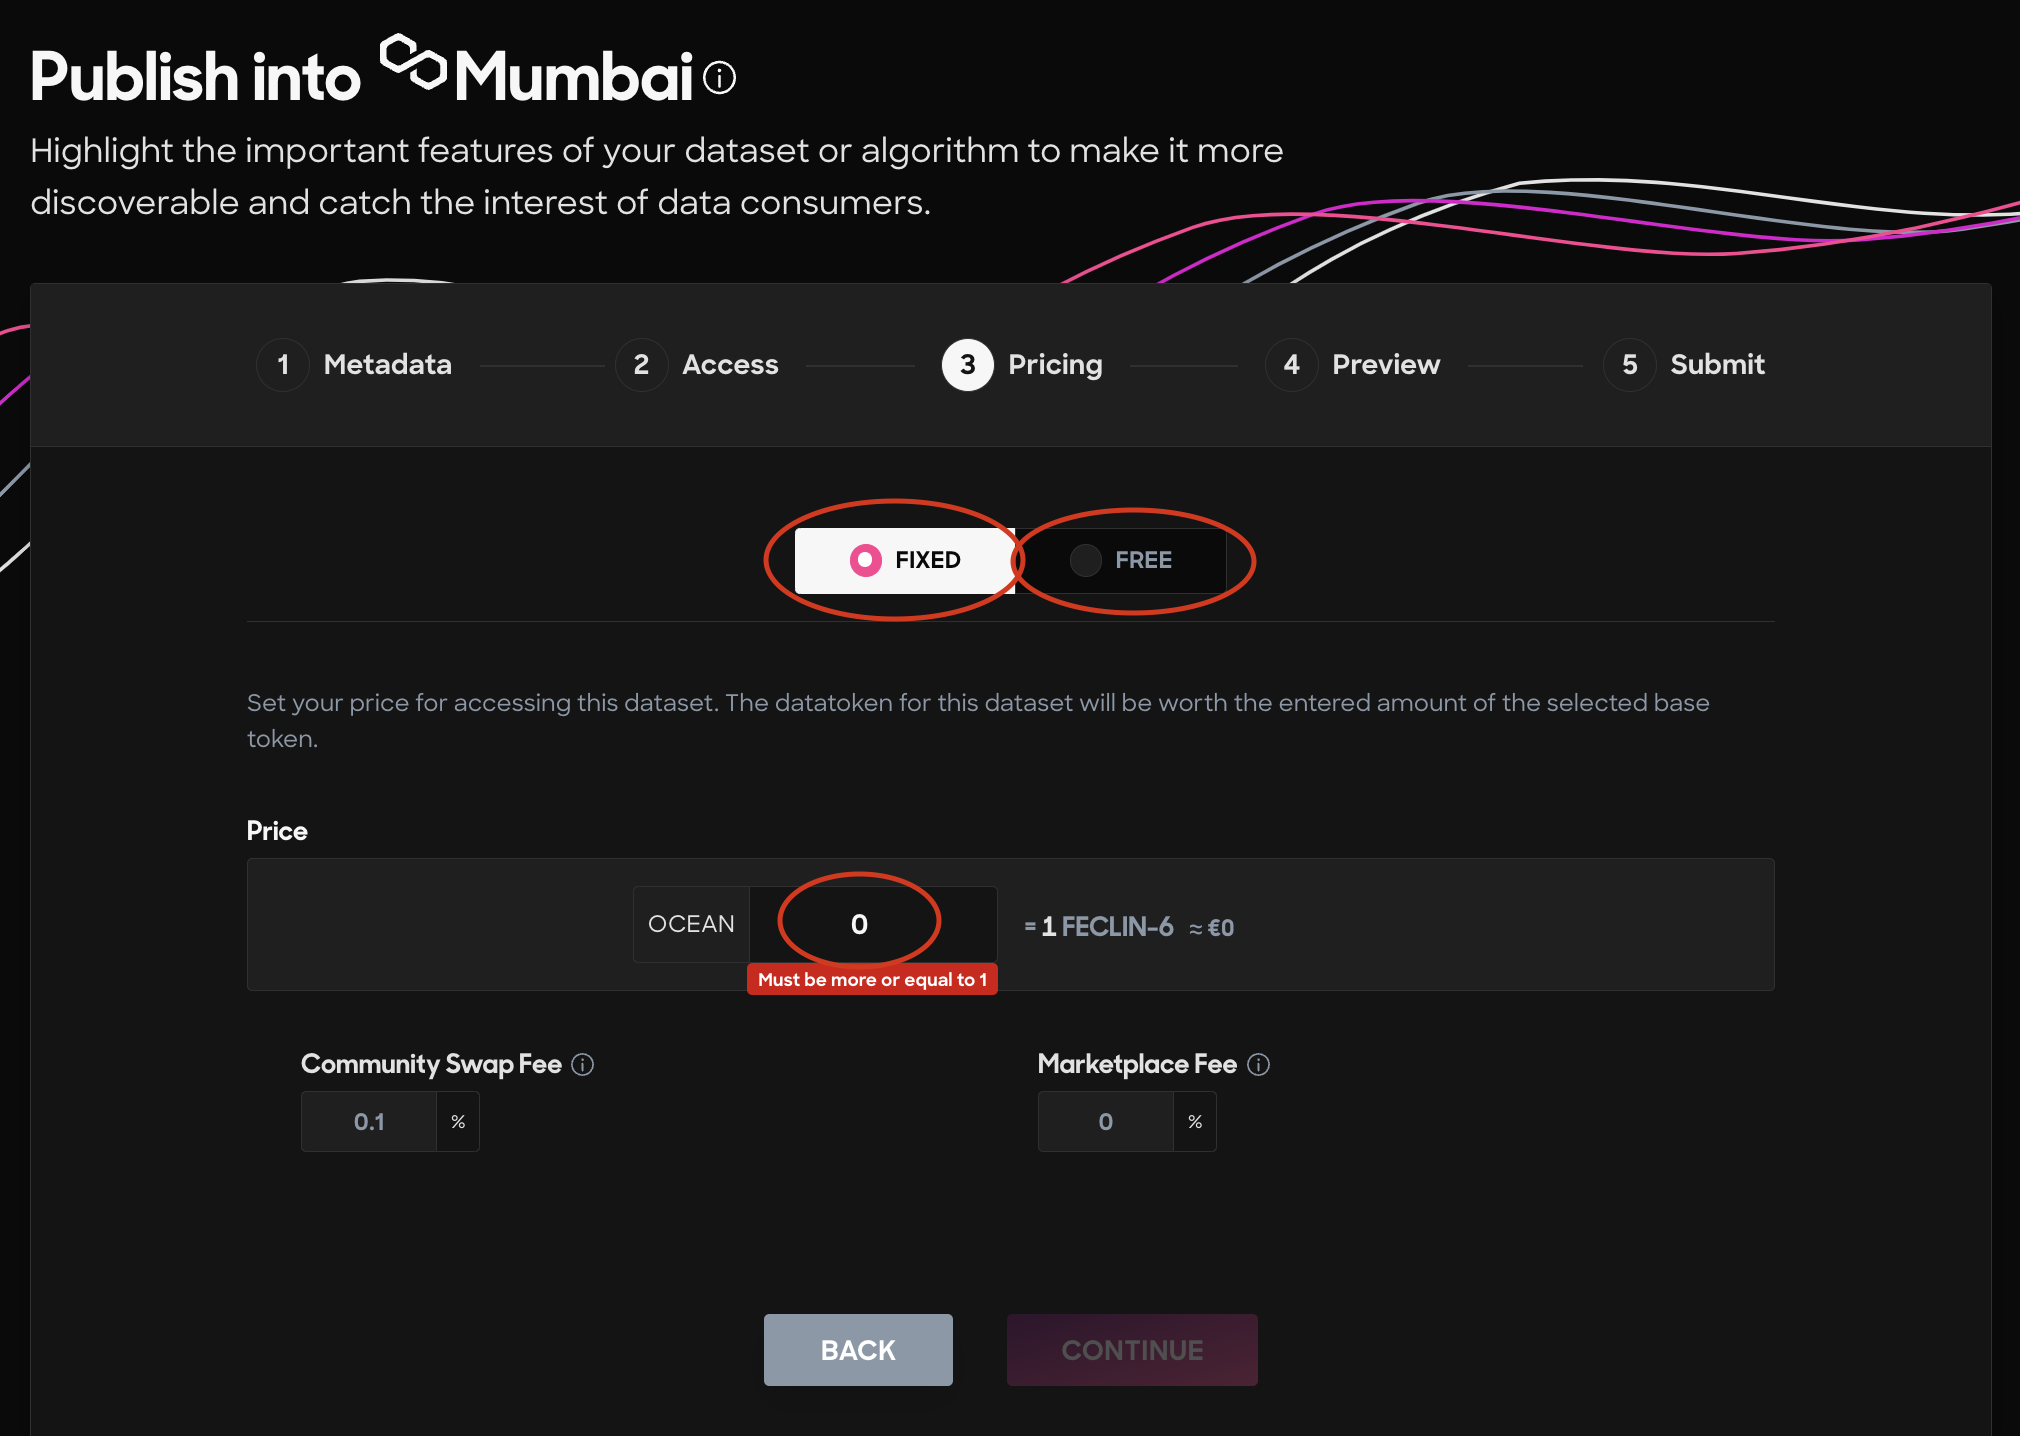Go to the Access step label
2020x1436 pixels.
pyautogui.click(x=730, y=365)
